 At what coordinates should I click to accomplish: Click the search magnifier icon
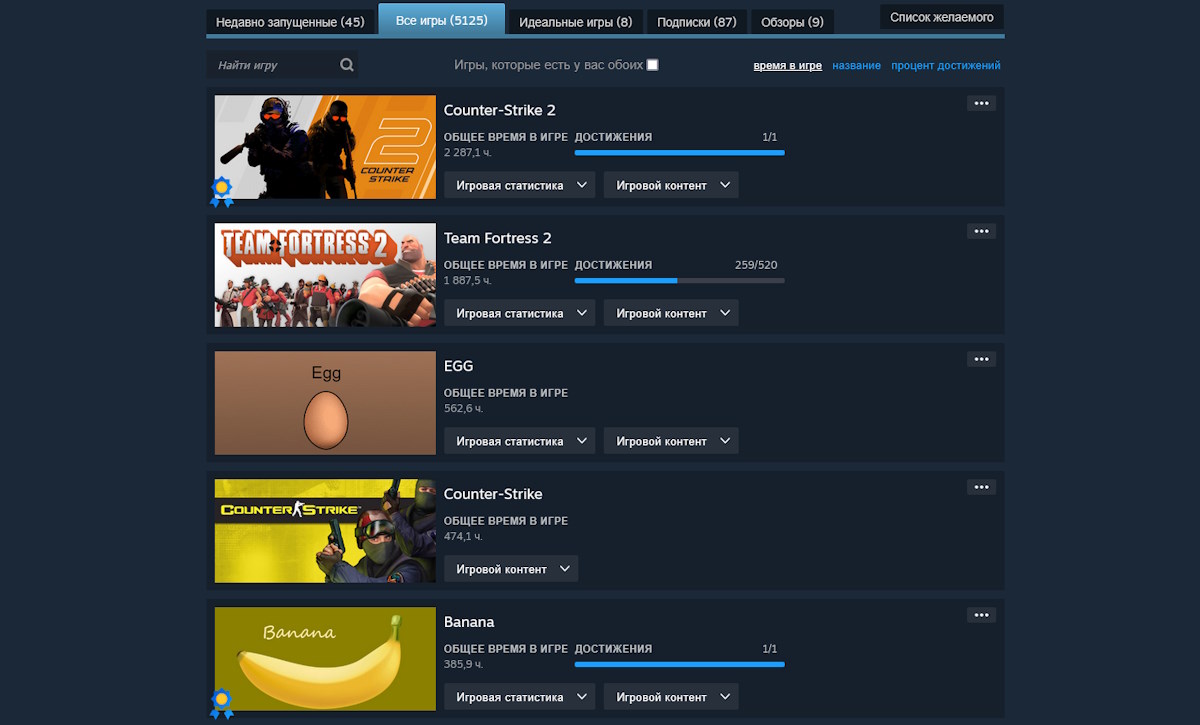pos(346,65)
